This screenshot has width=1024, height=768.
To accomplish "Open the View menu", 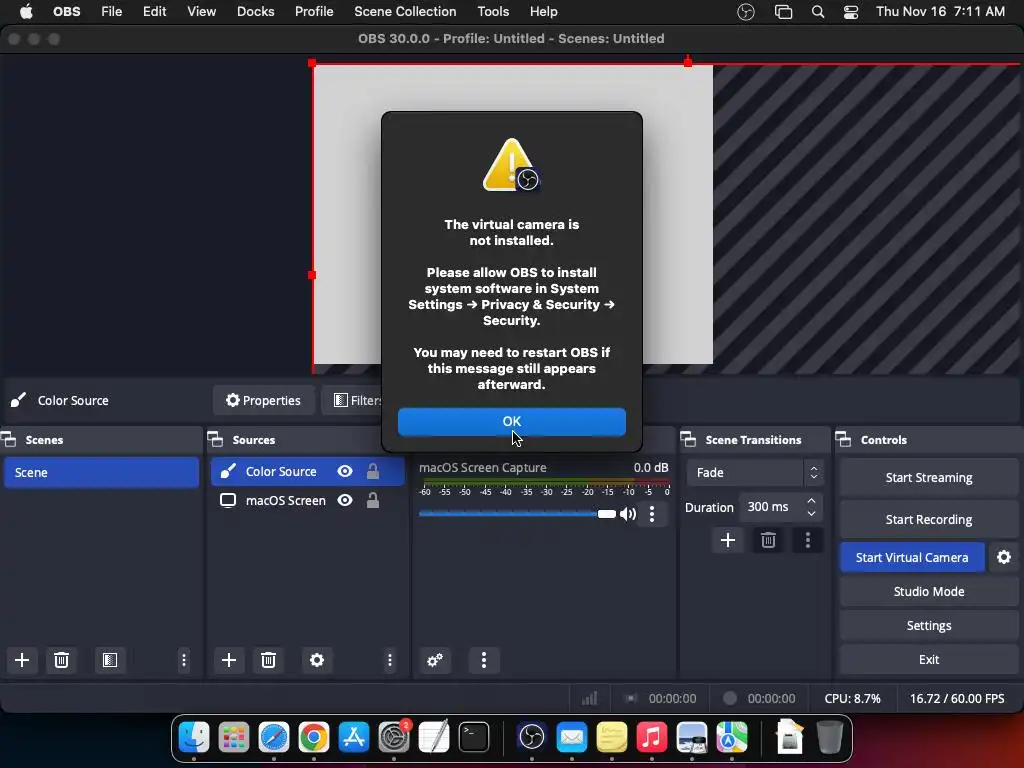I will 201,12.
